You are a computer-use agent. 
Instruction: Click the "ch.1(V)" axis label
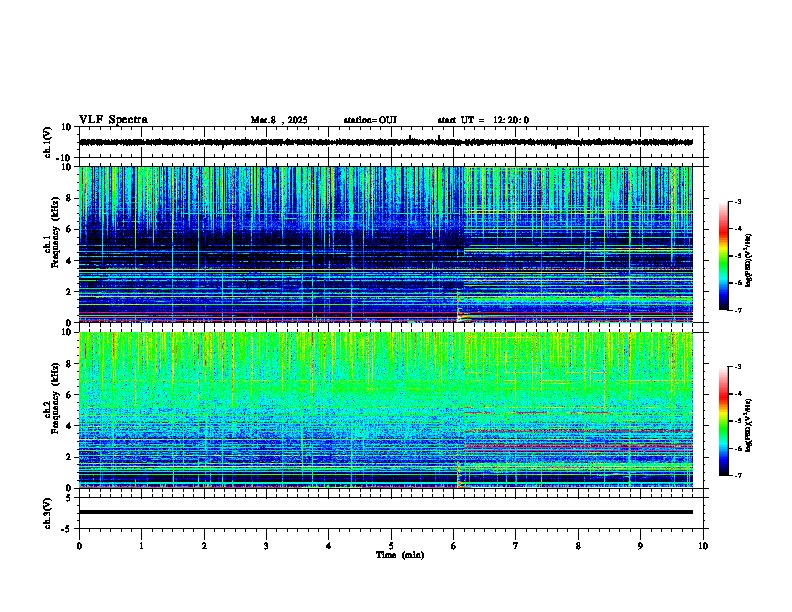[x=47, y=142]
